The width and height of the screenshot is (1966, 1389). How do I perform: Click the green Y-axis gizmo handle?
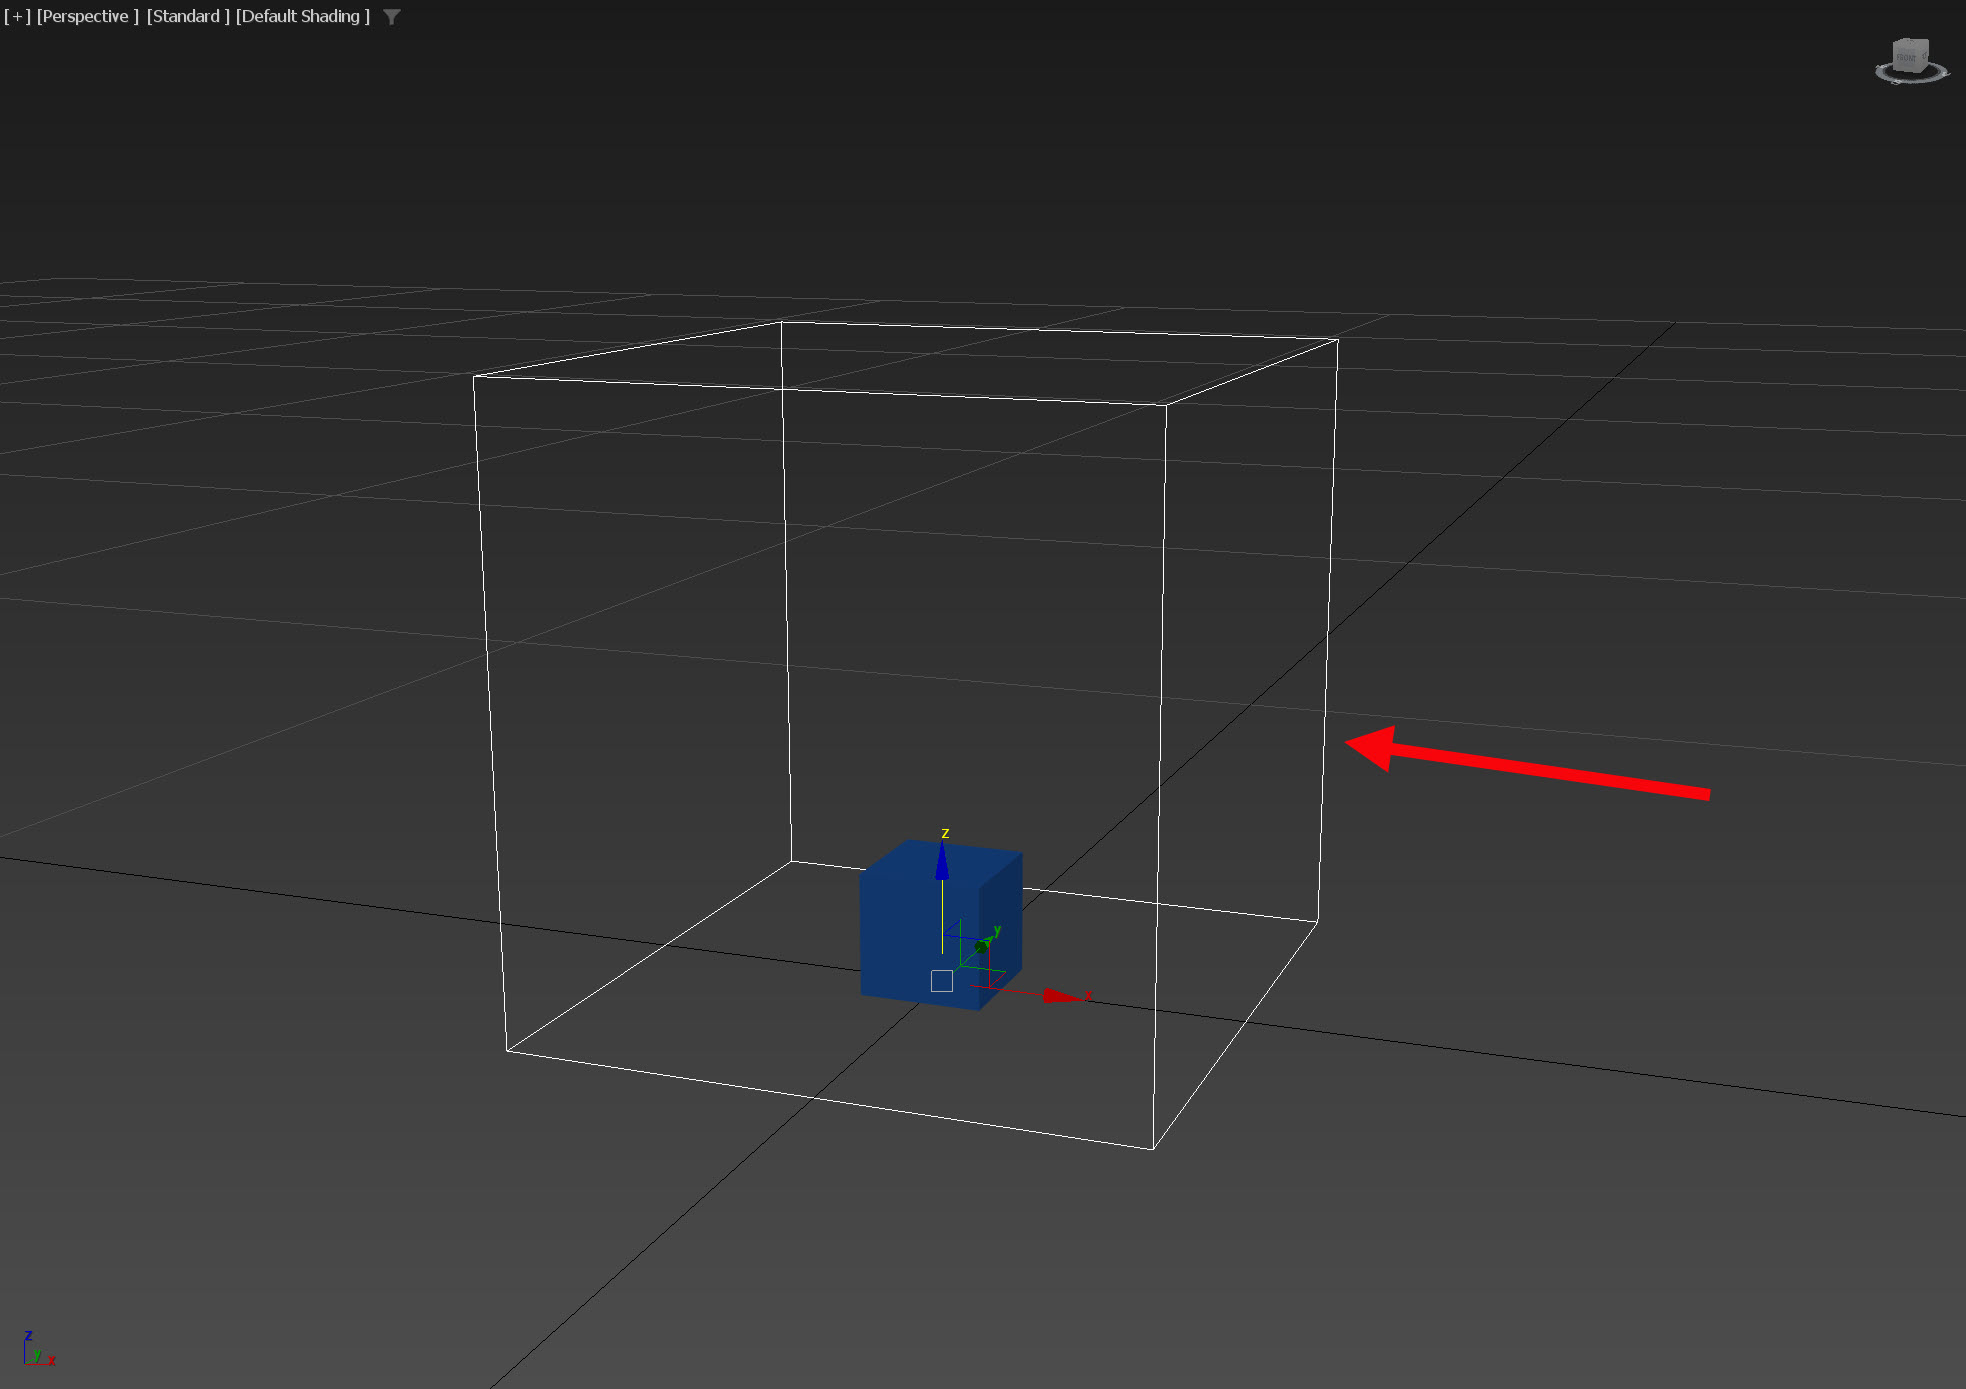point(982,945)
